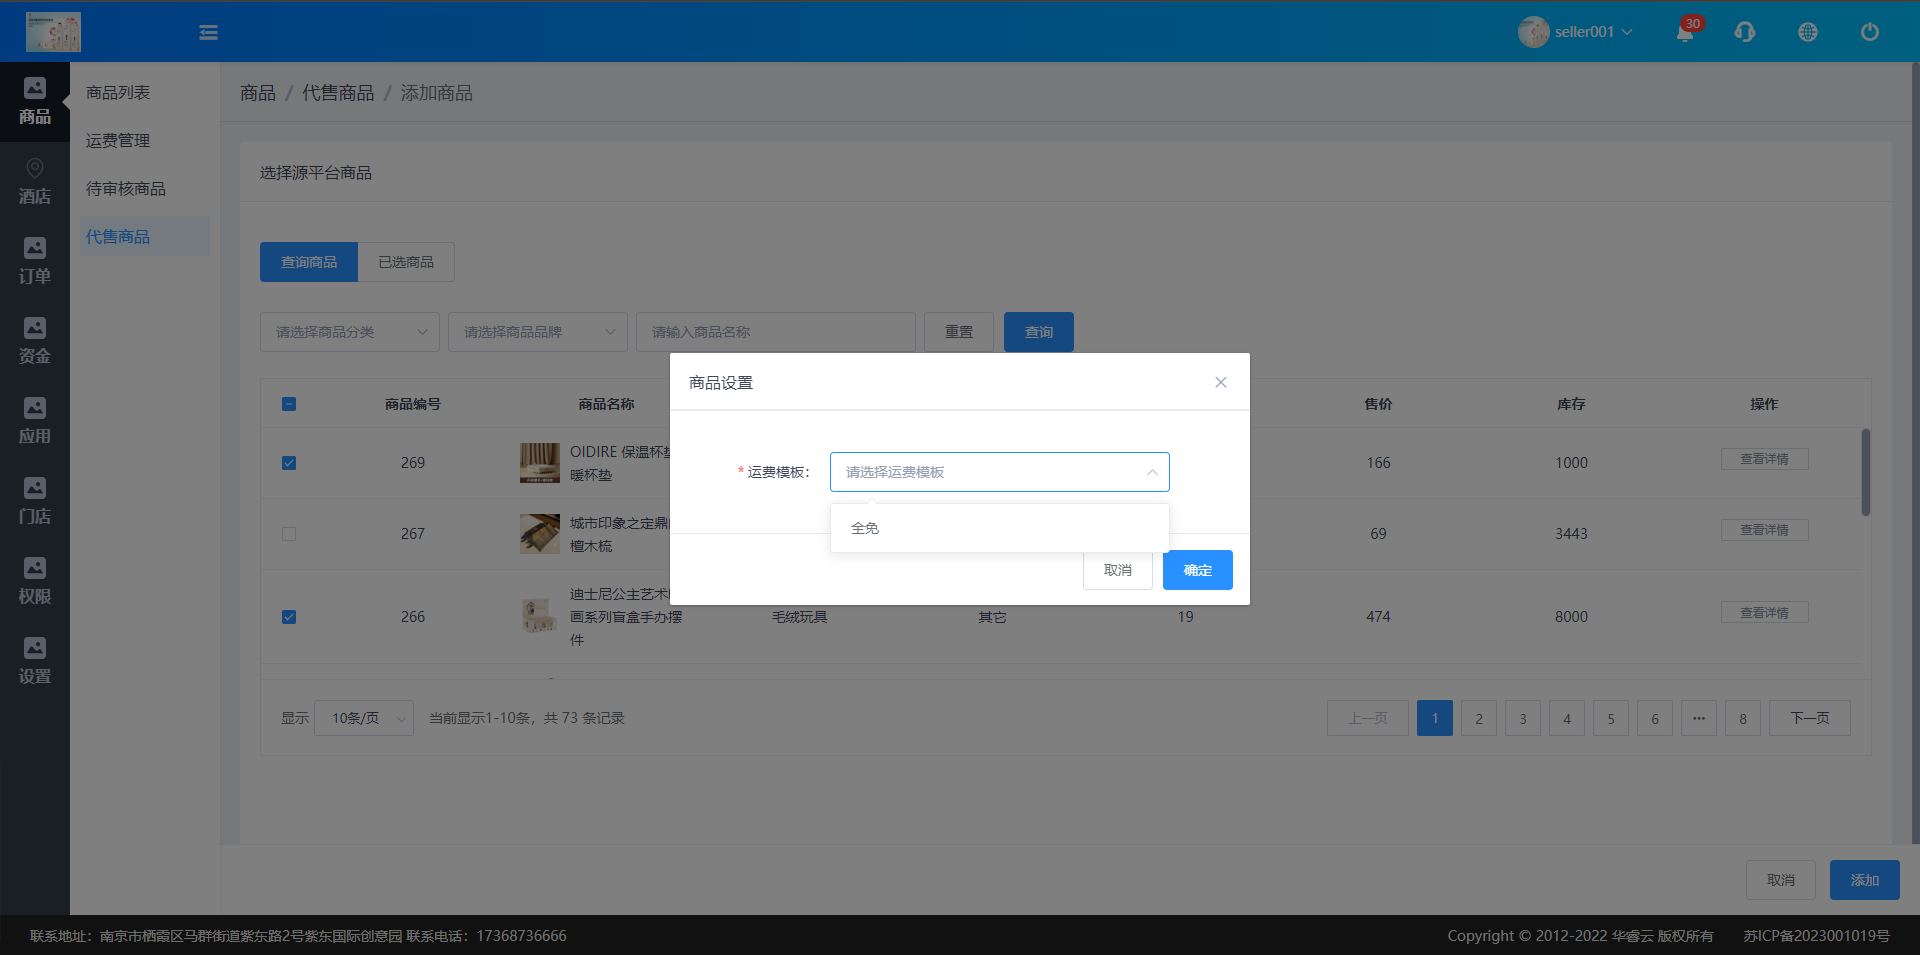Click the power logout icon
This screenshot has width=1920, height=955.
(1869, 32)
